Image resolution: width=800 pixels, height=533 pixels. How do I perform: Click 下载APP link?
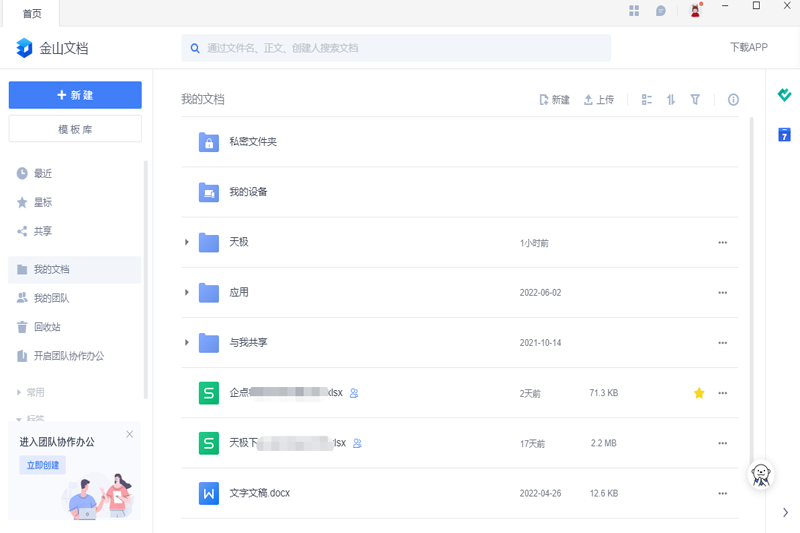[748, 47]
